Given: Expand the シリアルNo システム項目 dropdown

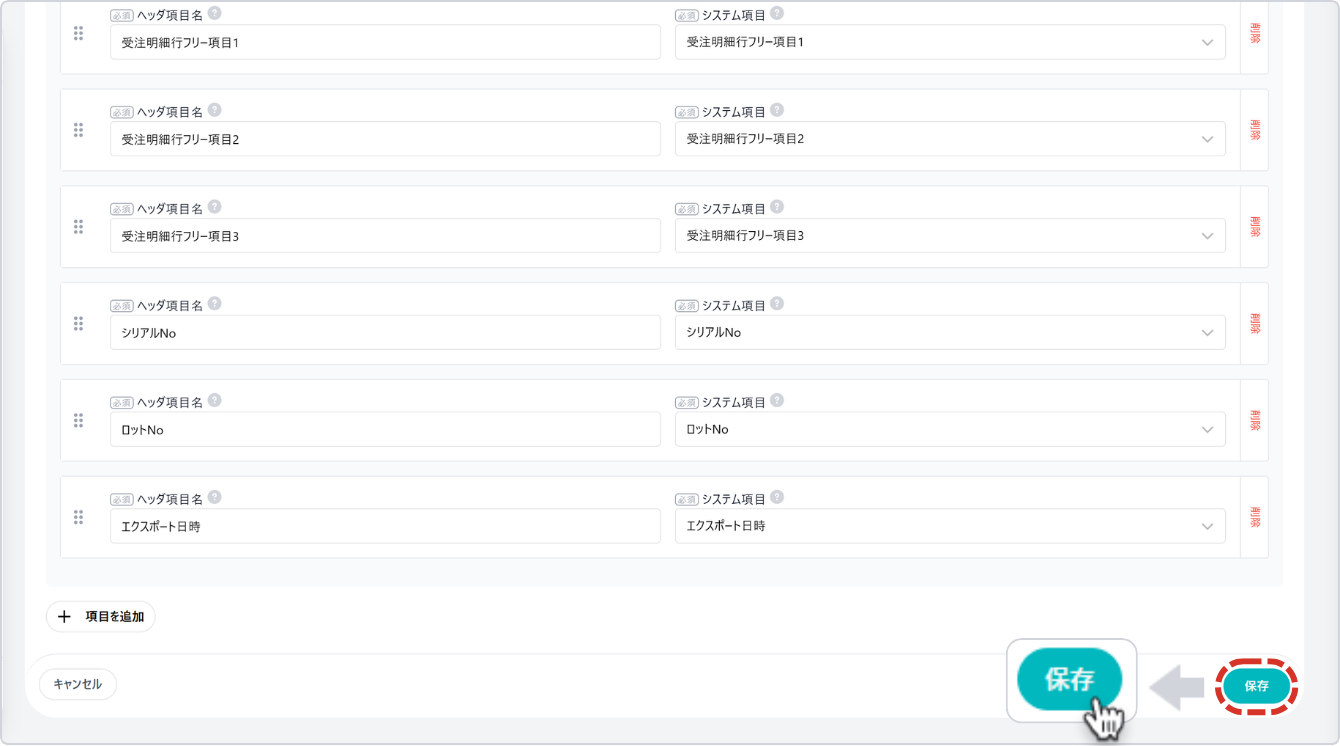Looking at the screenshot, I should (950, 332).
